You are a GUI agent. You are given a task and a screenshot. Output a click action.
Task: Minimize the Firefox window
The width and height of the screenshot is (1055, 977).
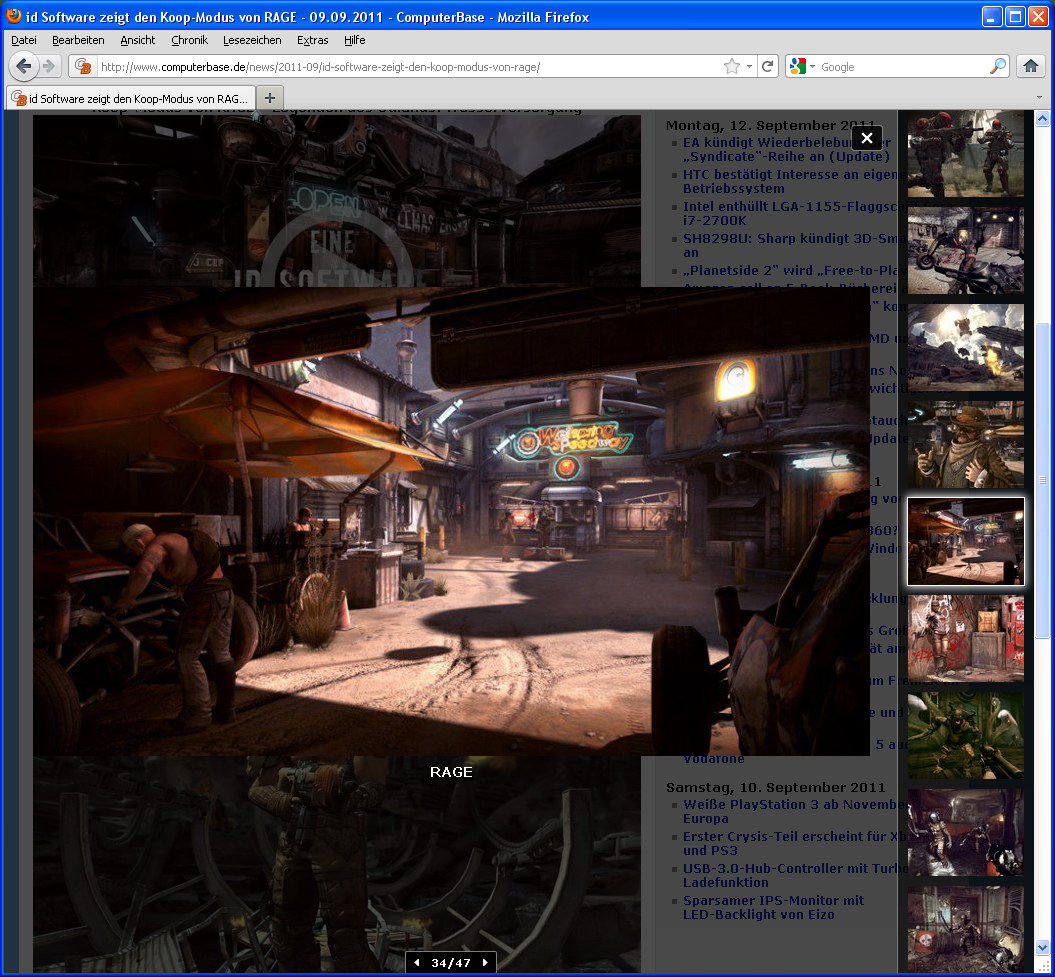click(992, 16)
